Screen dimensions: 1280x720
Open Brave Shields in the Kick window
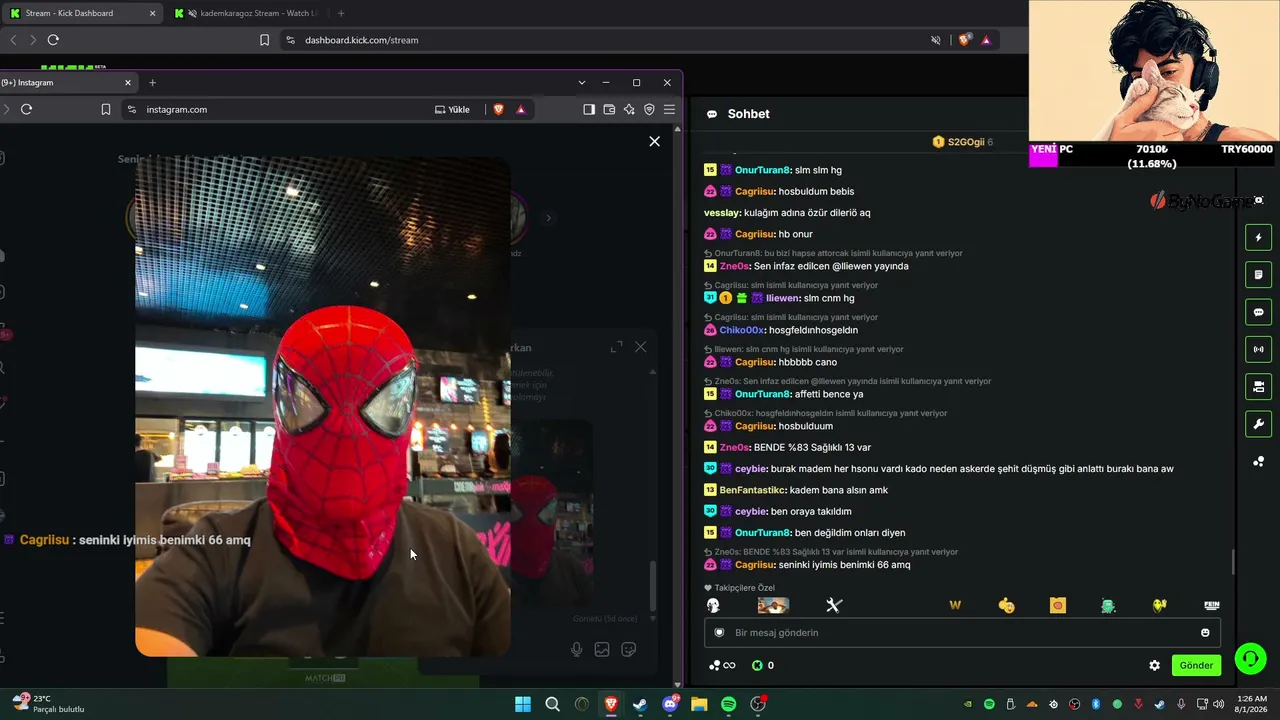(964, 40)
